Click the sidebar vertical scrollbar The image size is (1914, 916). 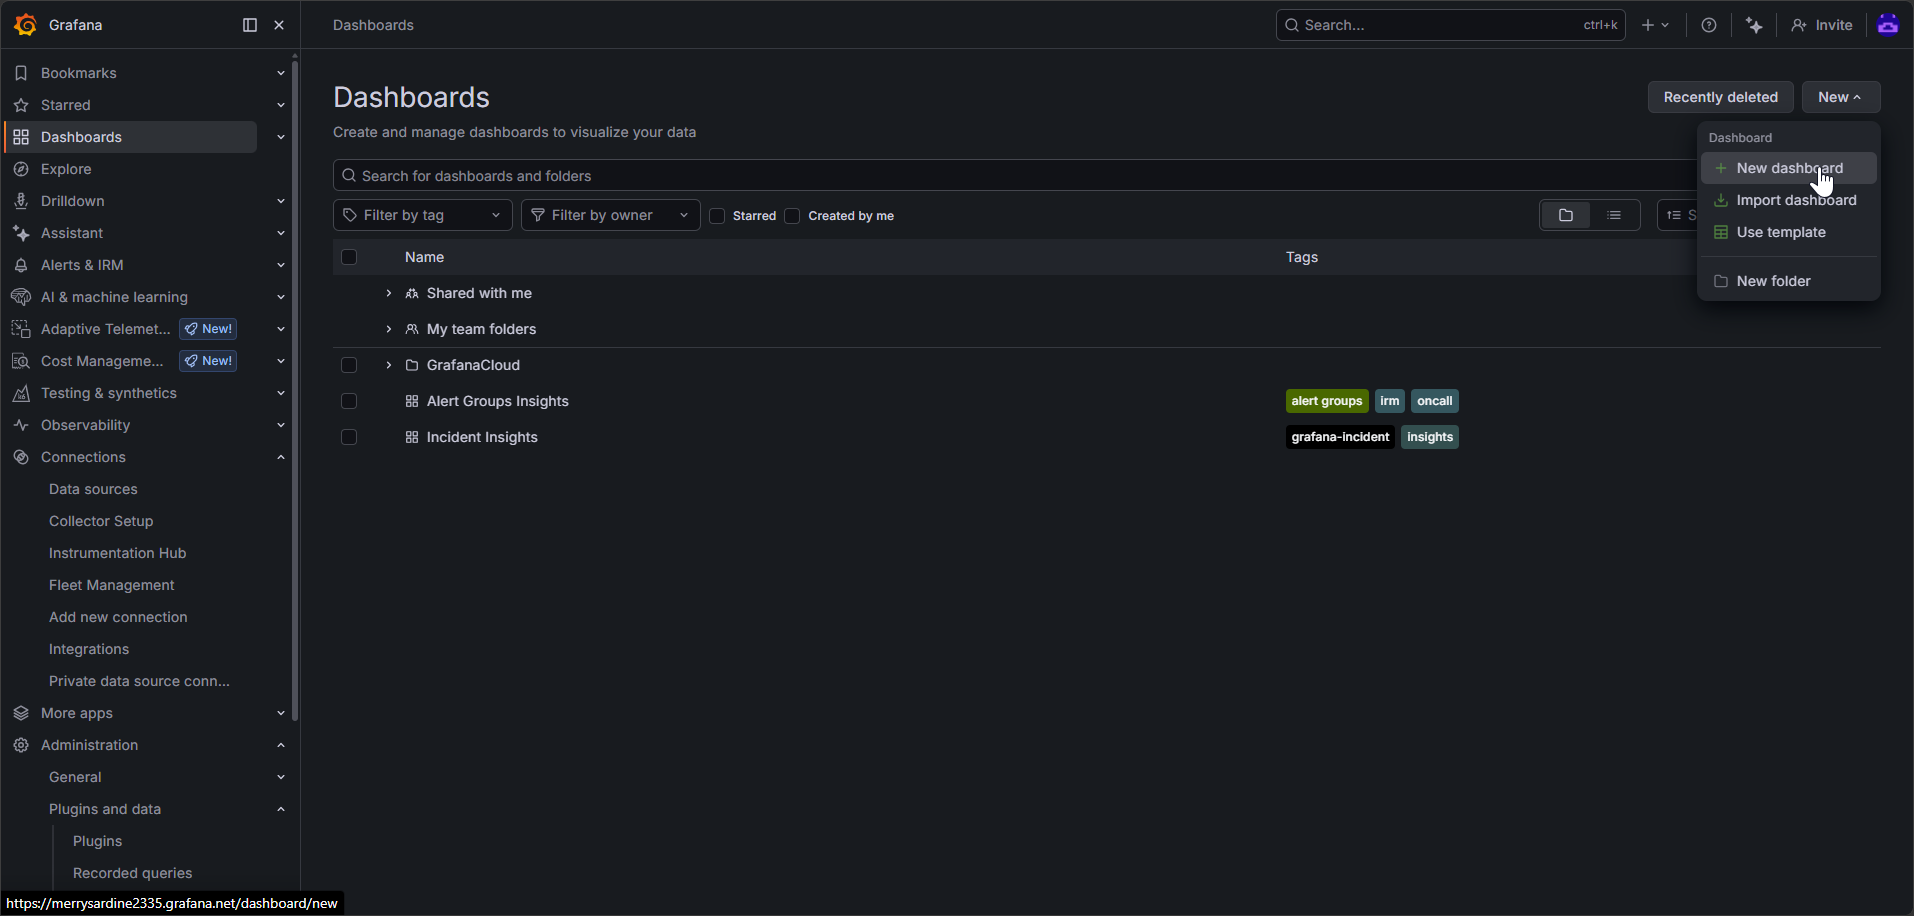tap(295, 390)
